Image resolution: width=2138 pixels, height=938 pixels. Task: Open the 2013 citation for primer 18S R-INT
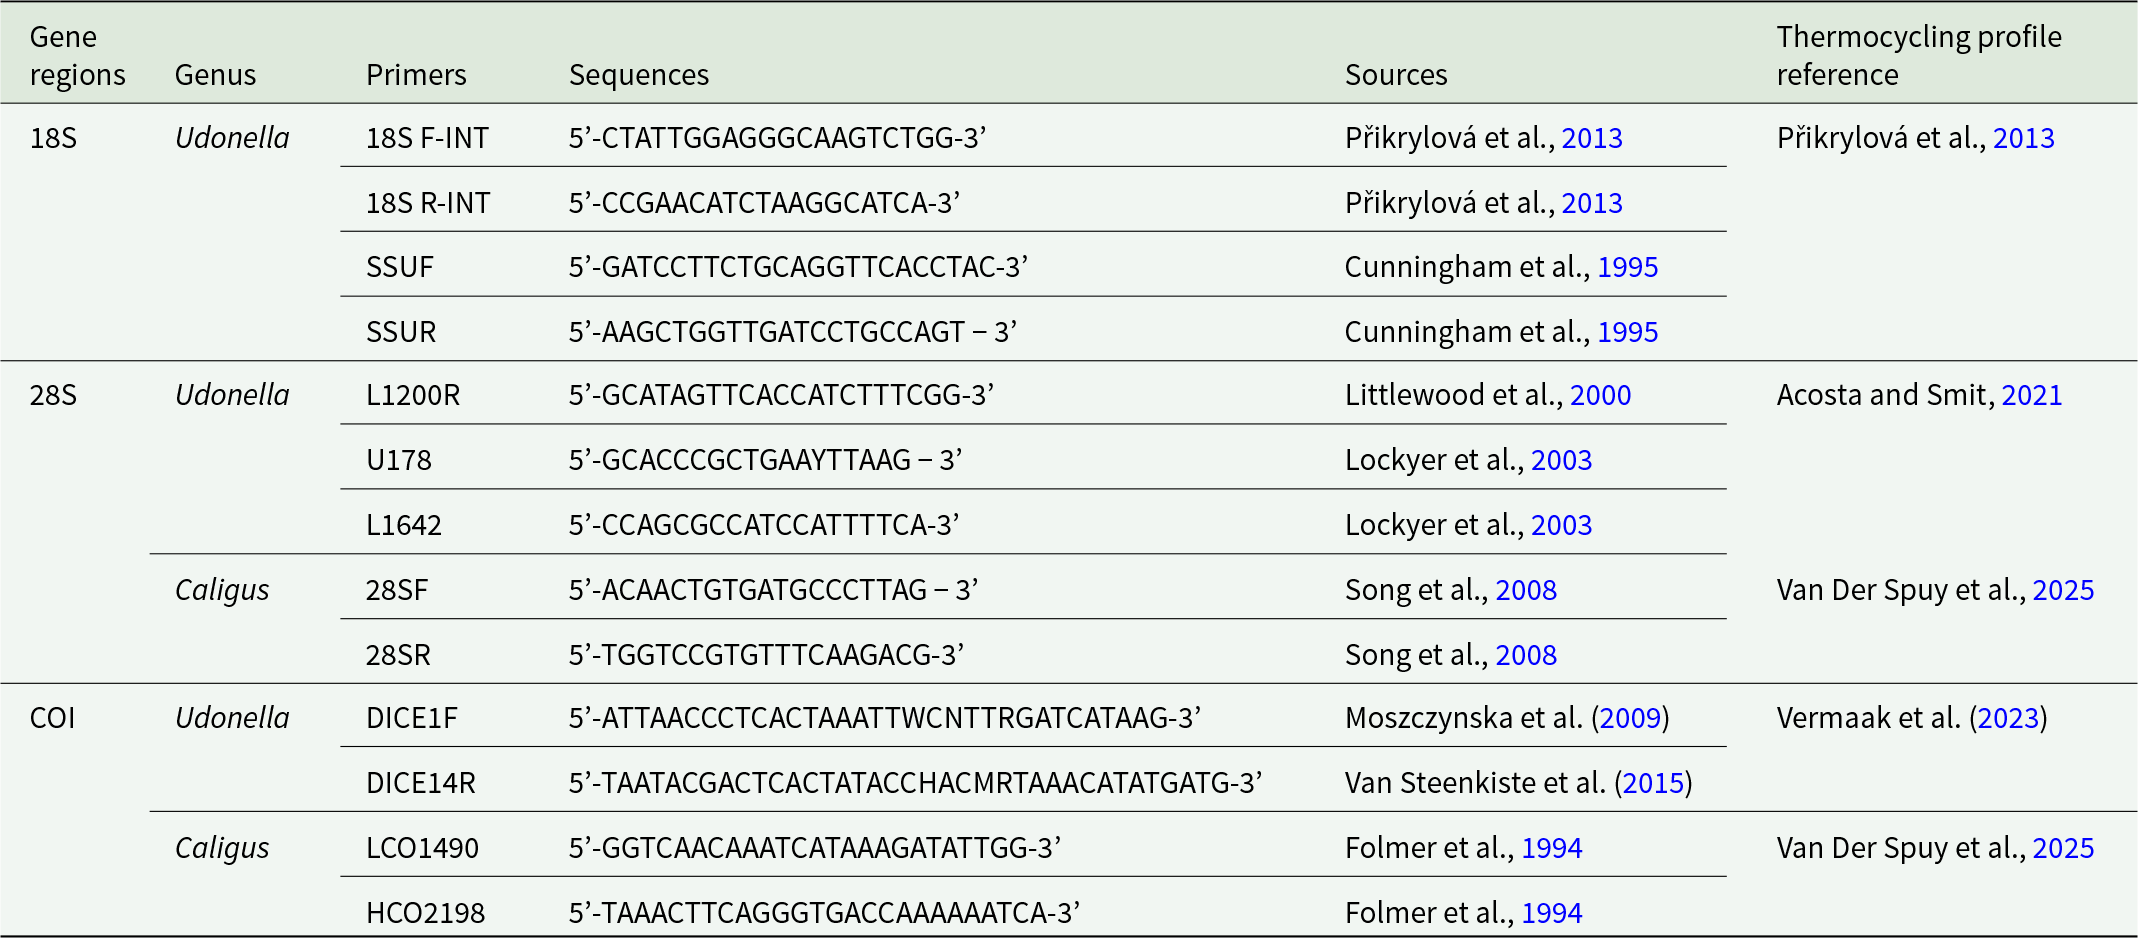pos(1592,203)
